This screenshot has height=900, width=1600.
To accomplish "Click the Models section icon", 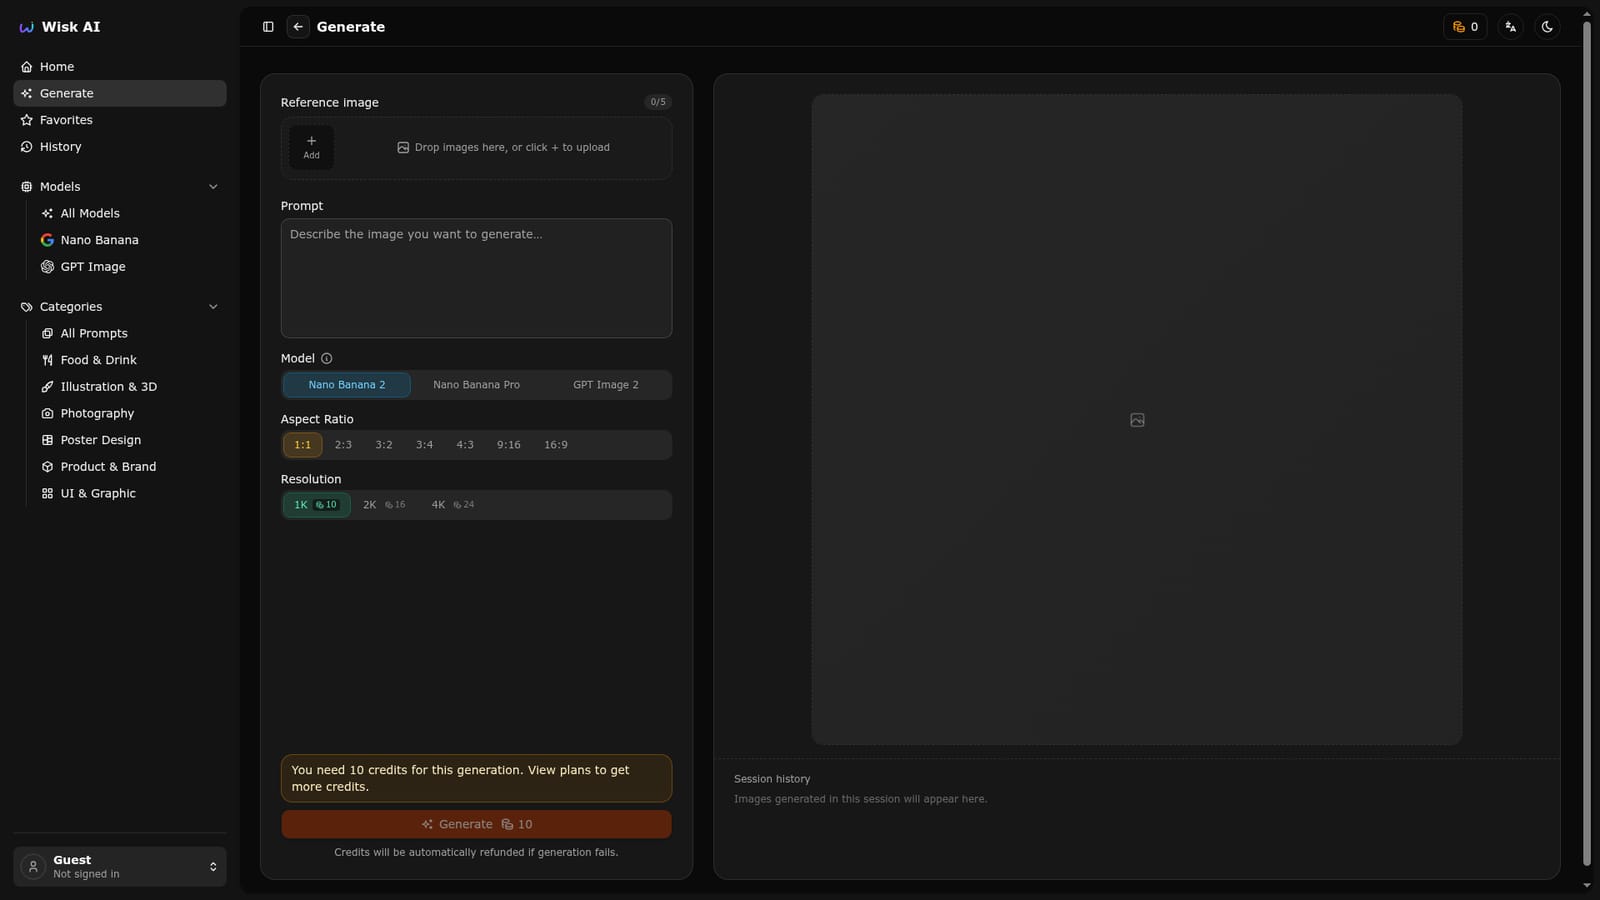I will 27,187.
